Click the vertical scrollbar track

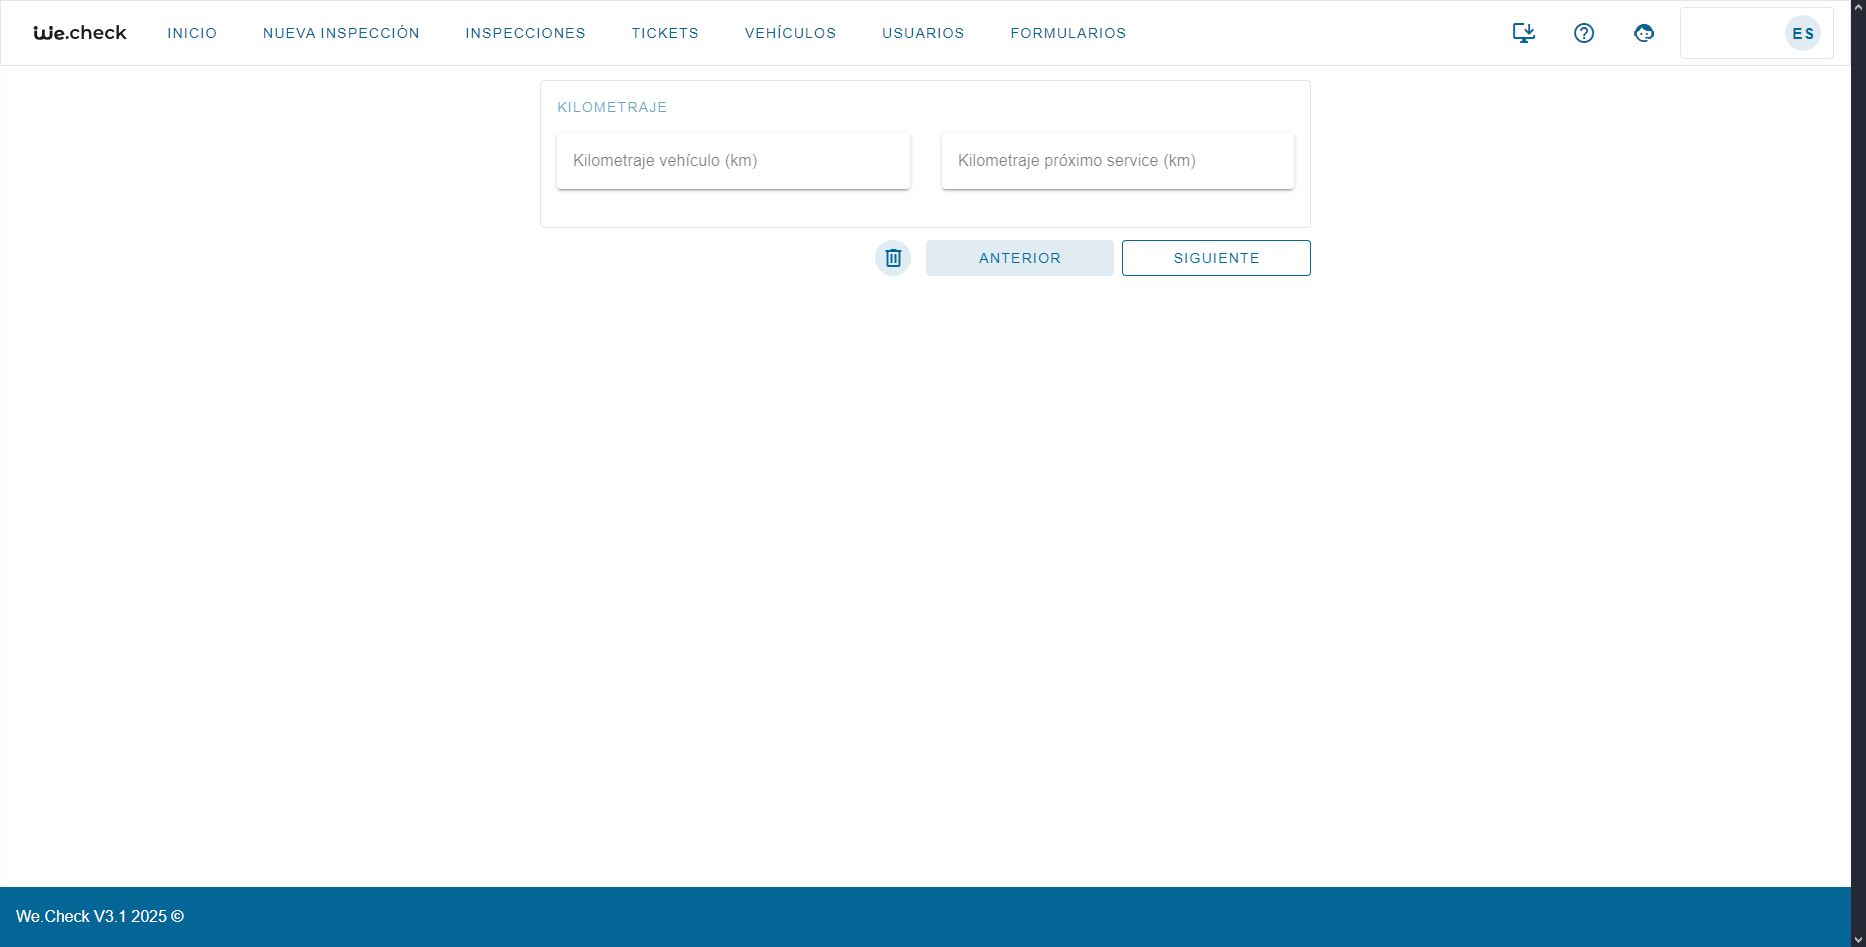click(x=1858, y=500)
